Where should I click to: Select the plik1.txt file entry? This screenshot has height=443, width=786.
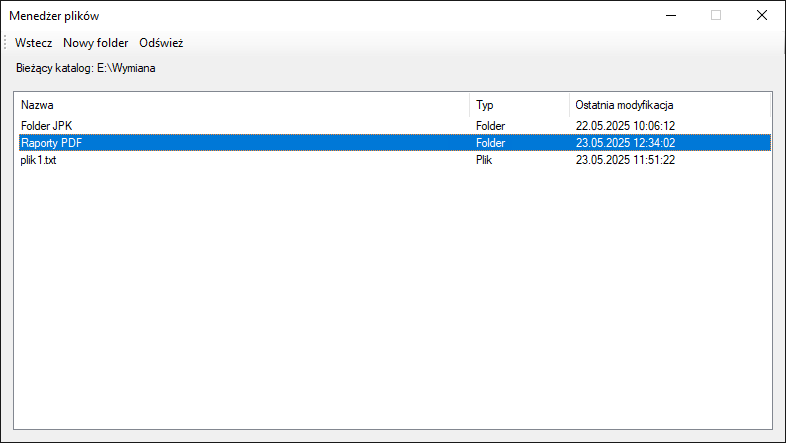pyautogui.click(x=395, y=160)
